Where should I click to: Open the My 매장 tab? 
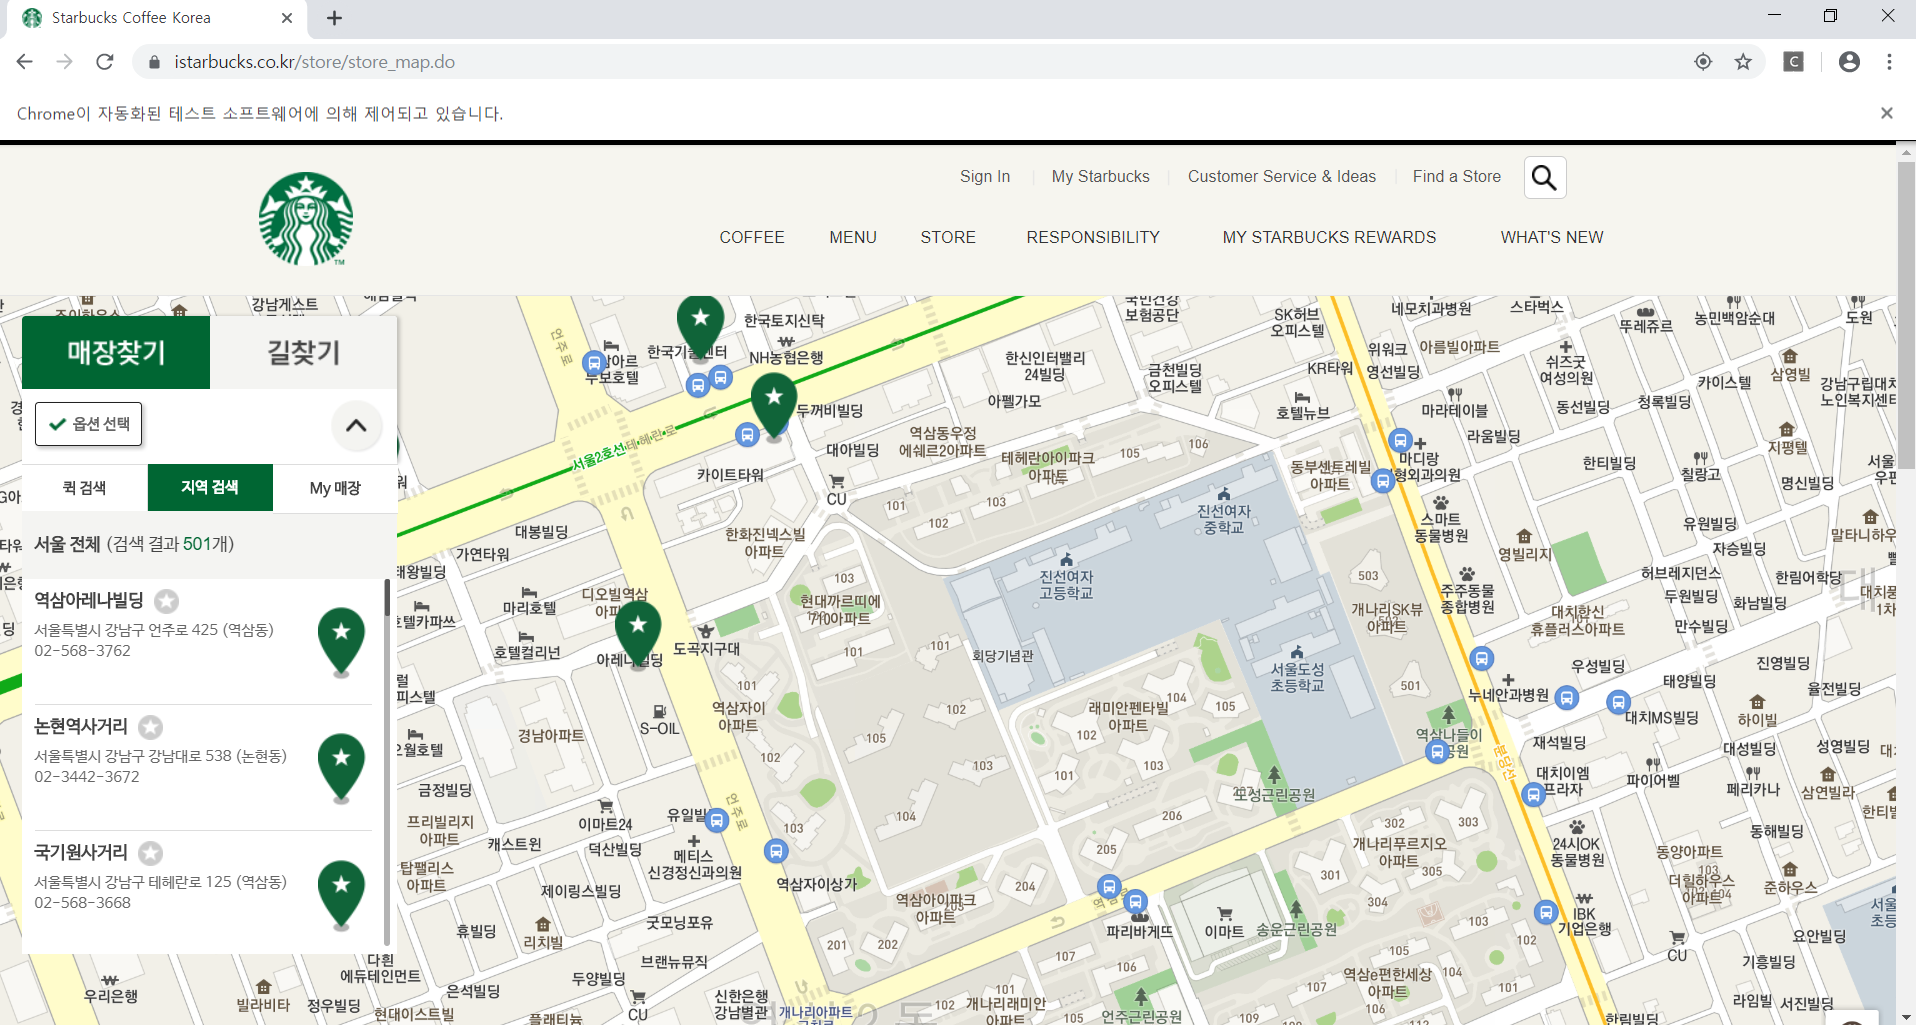pos(335,488)
